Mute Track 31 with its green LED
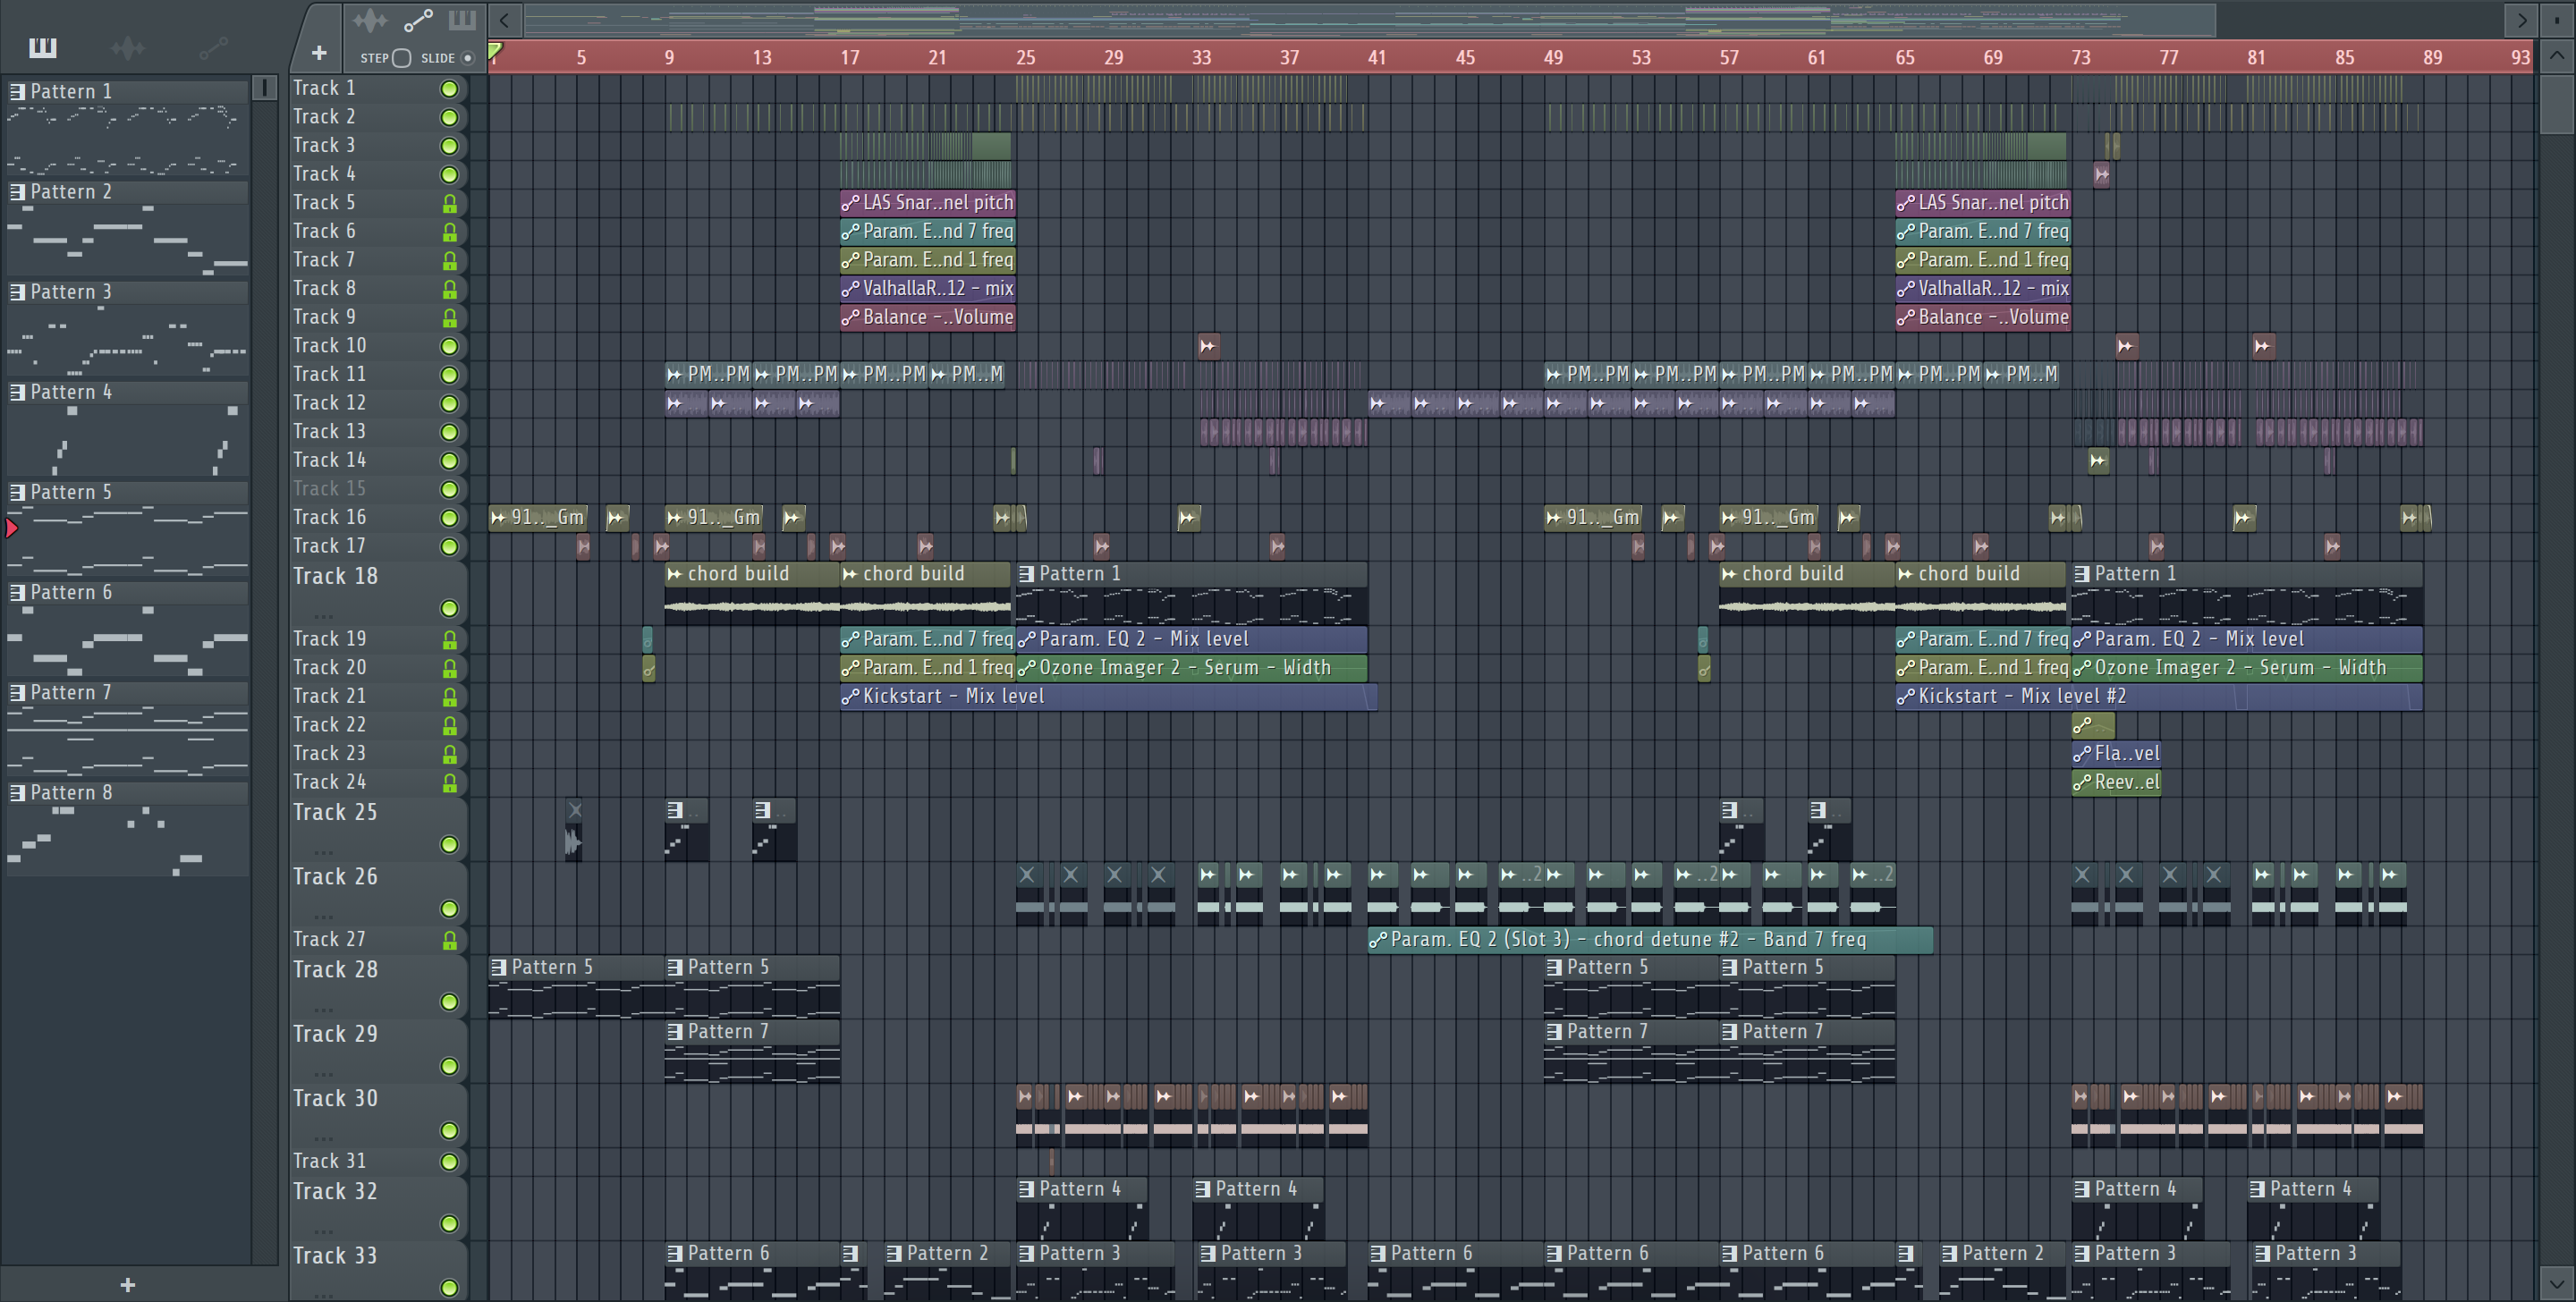Screen dimensions: 2576x1302 [450, 1162]
